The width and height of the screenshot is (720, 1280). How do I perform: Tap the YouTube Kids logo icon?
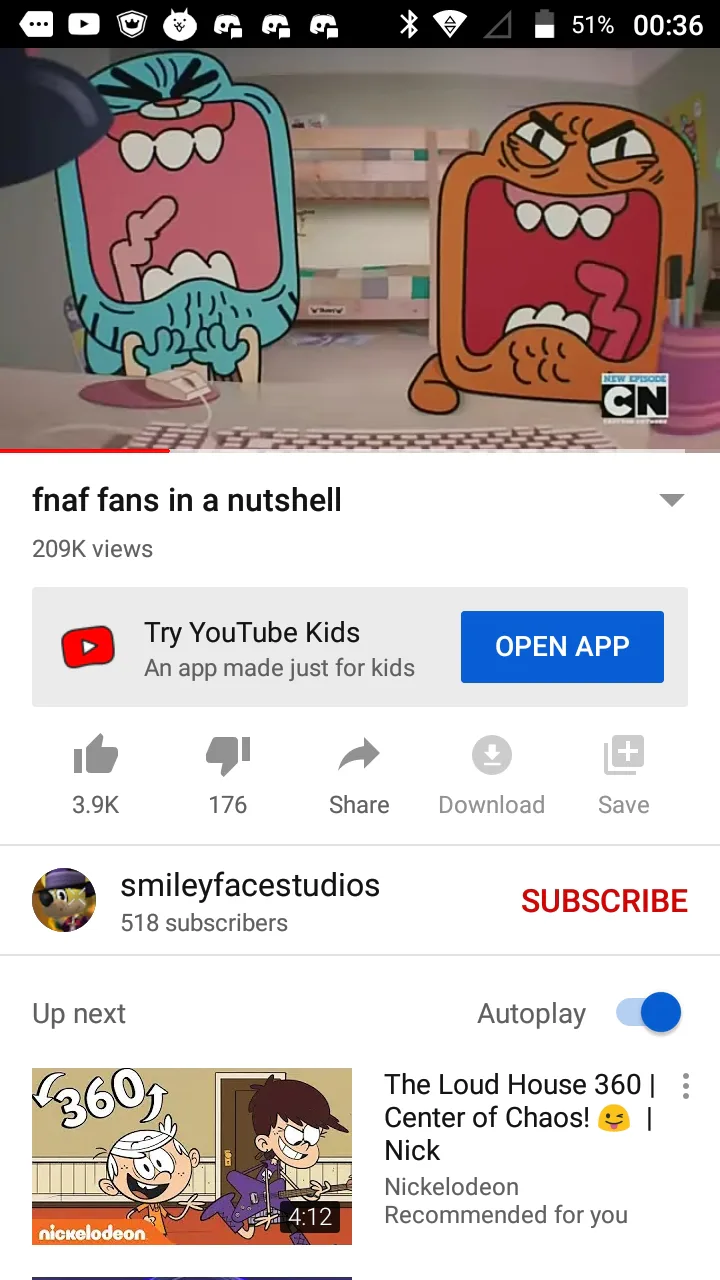pos(88,648)
